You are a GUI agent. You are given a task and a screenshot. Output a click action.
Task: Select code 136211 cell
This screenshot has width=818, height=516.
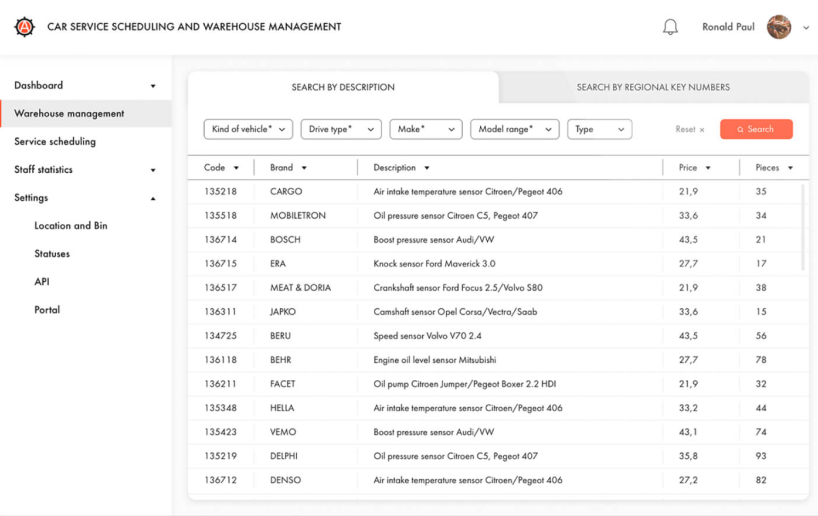click(x=220, y=384)
